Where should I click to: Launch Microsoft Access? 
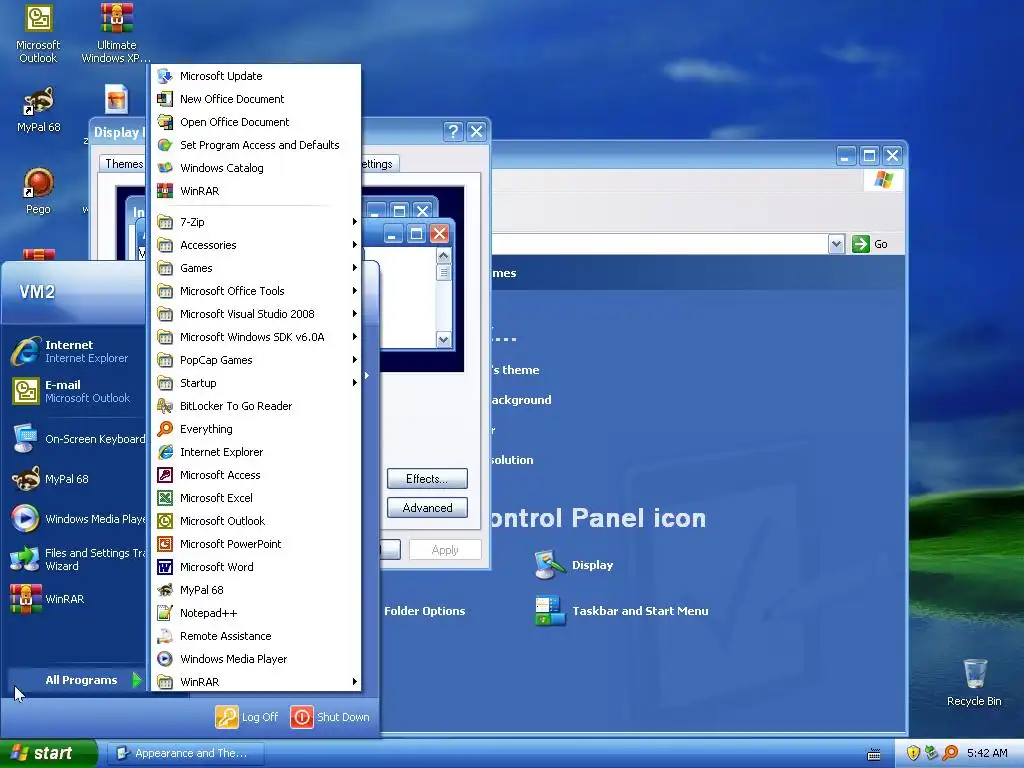[x=256, y=475]
